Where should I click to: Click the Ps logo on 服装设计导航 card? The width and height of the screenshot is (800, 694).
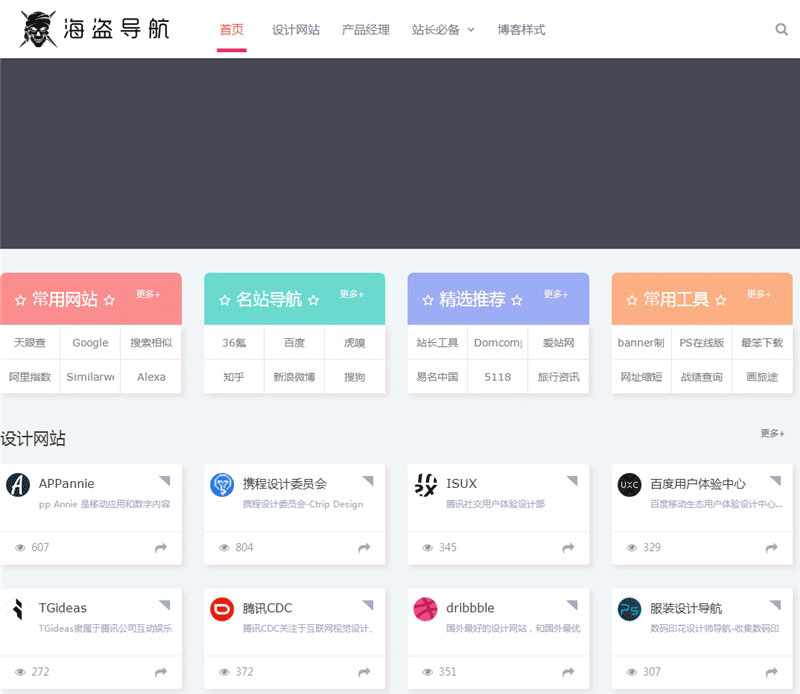click(629, 609)
